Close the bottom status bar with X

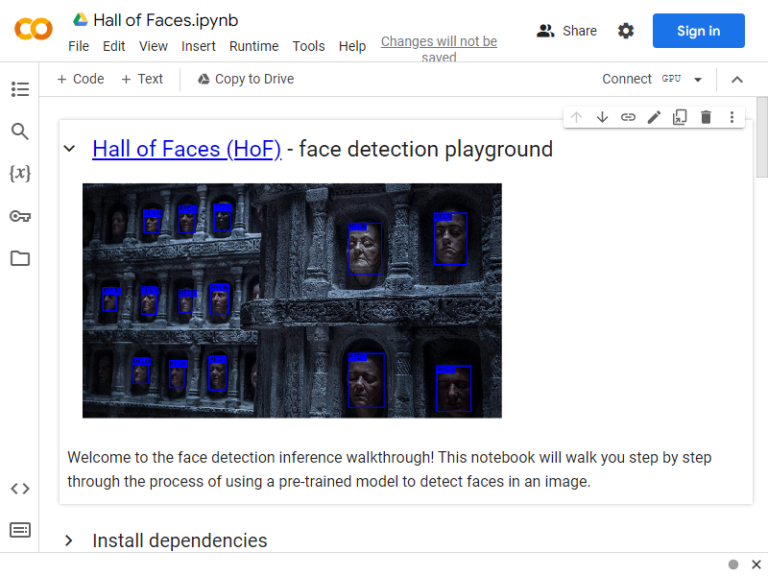pos(756,564)
